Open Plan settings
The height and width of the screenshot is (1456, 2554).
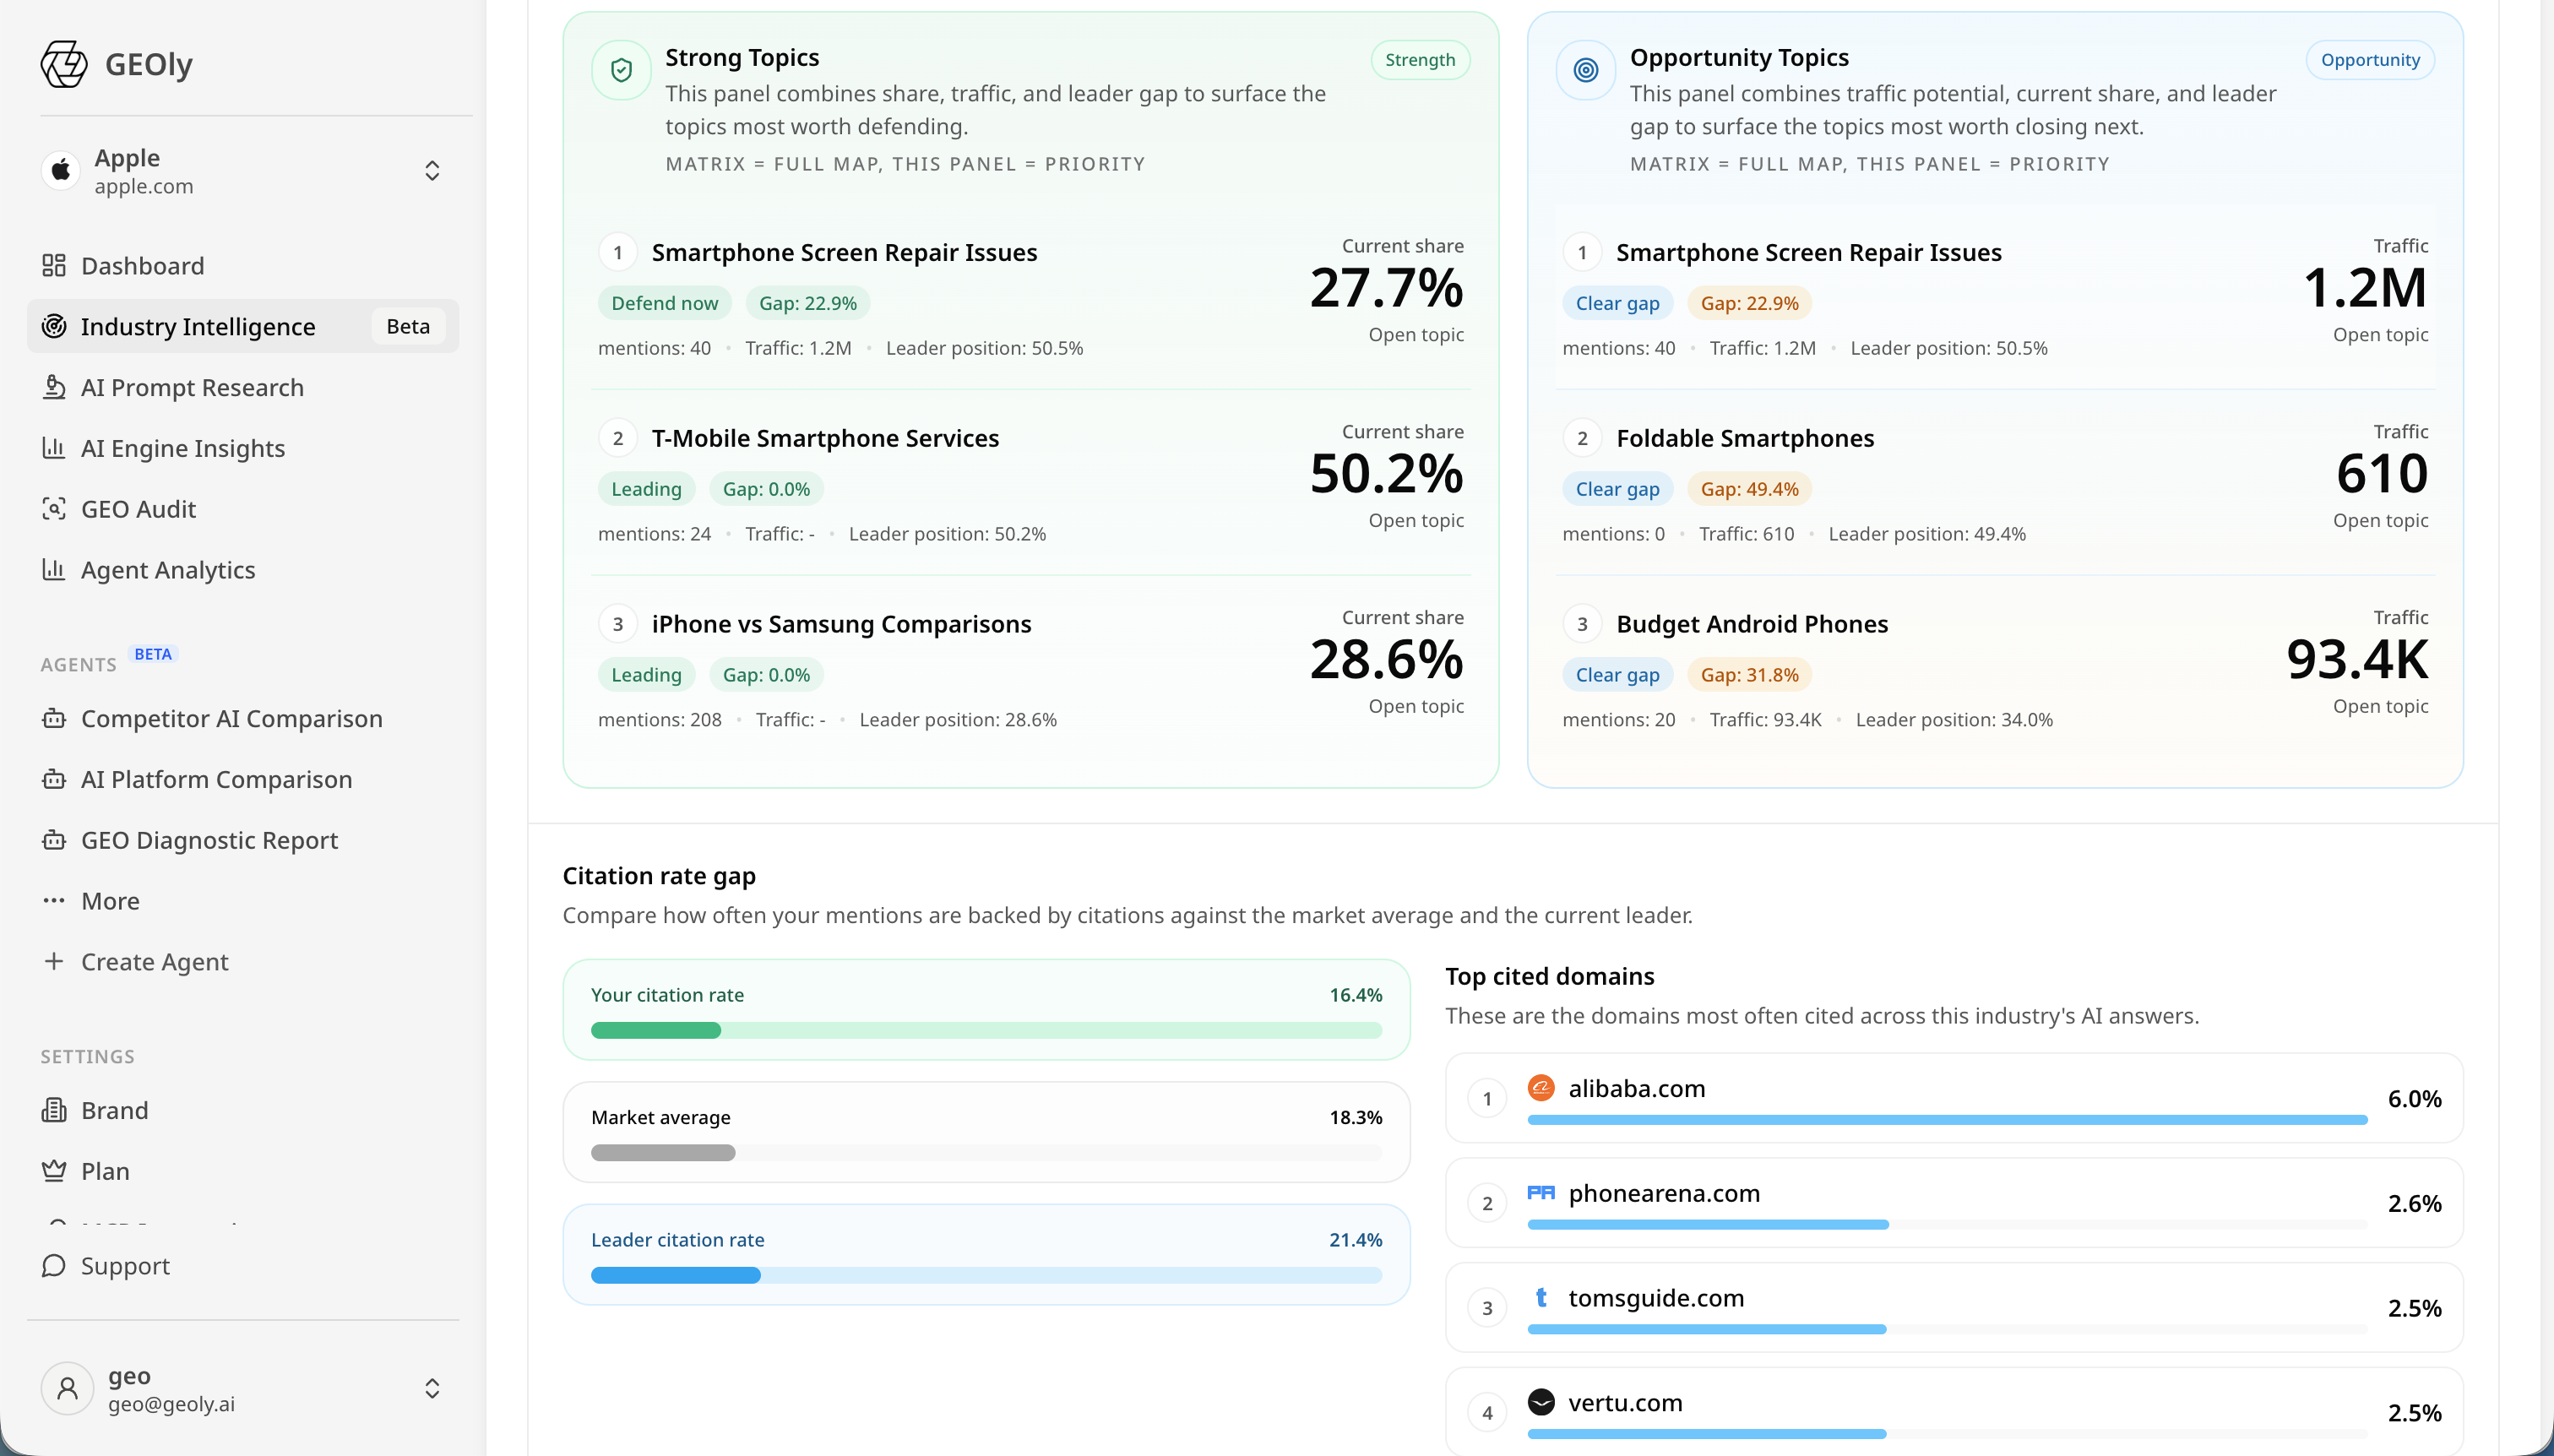point(243,1171)
